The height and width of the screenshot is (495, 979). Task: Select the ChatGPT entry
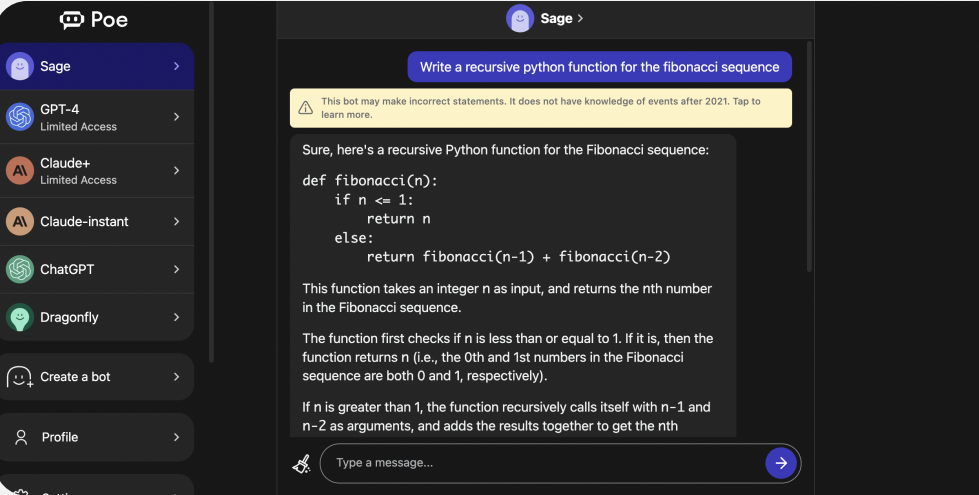coord(97,269)
